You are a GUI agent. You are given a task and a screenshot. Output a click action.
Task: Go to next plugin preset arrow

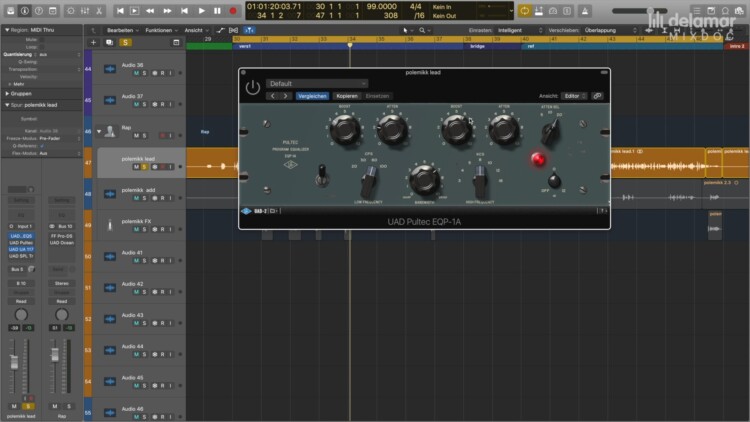[286, 96]
